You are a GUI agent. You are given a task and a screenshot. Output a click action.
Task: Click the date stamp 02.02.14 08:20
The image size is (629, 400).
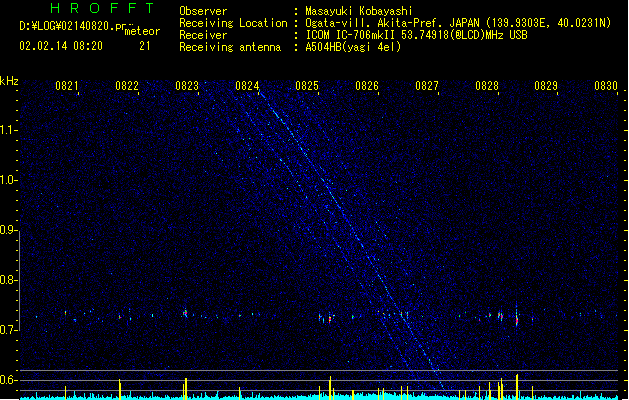click(x=61, y=46)
